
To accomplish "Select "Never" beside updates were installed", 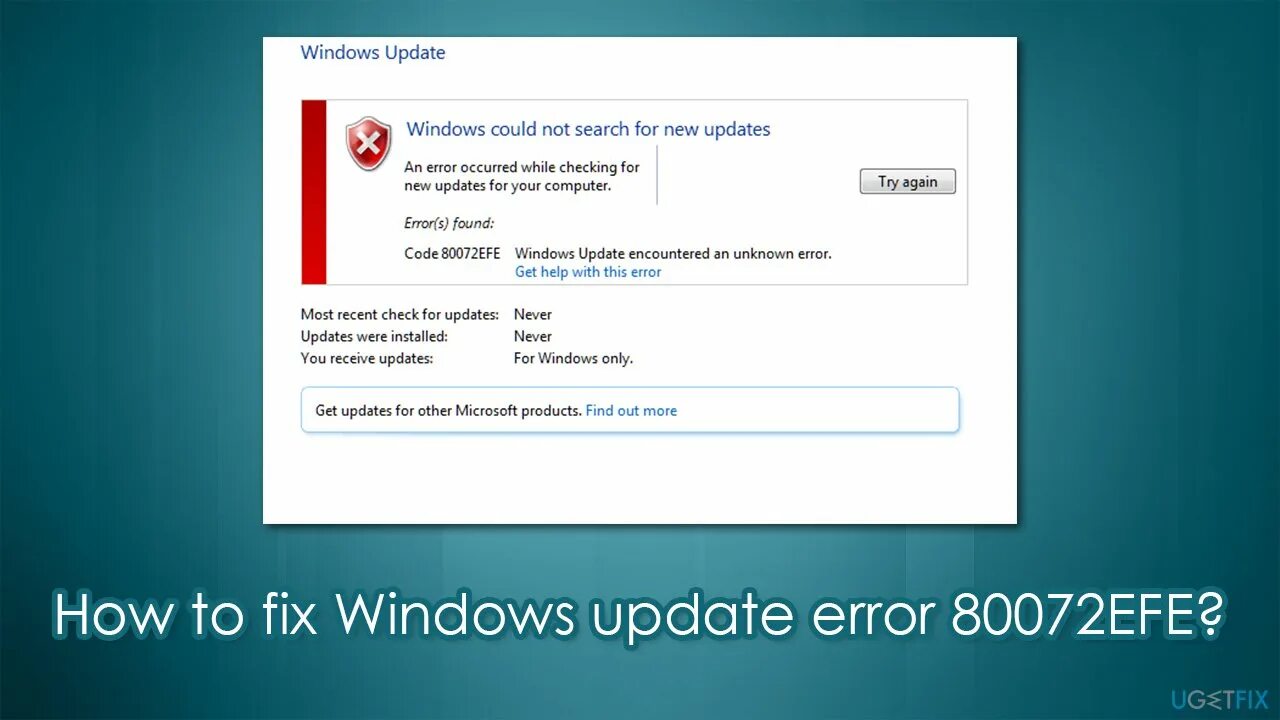I will pyautogui.click(x=533, y=336).
